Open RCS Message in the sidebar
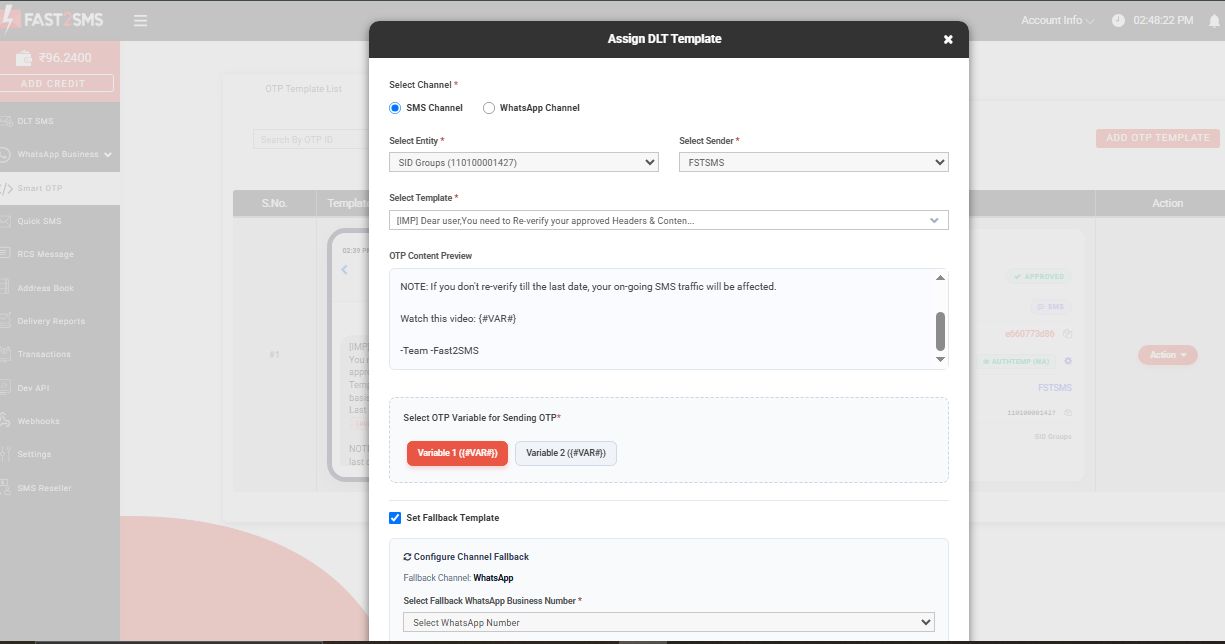Image resolution: width=1225 pixels, height=644 pixels. (60, 254)
